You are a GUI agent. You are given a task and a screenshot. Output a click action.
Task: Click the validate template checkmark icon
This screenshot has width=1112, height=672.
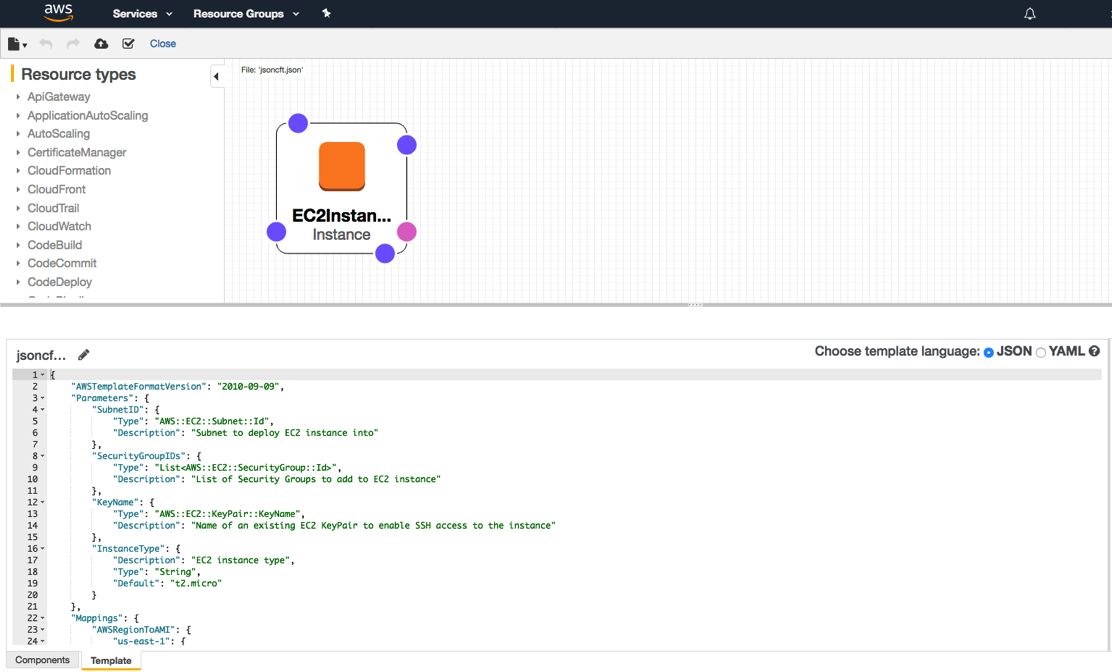(128, 44)
